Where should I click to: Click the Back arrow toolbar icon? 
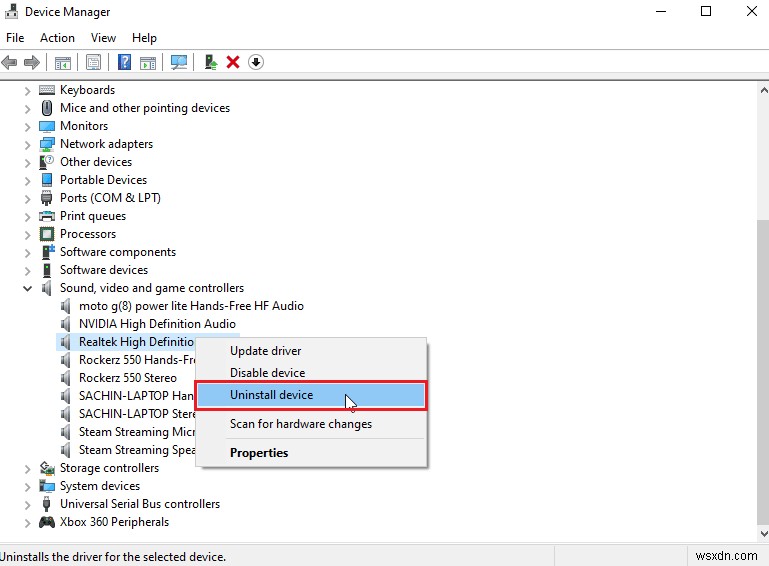9,62
